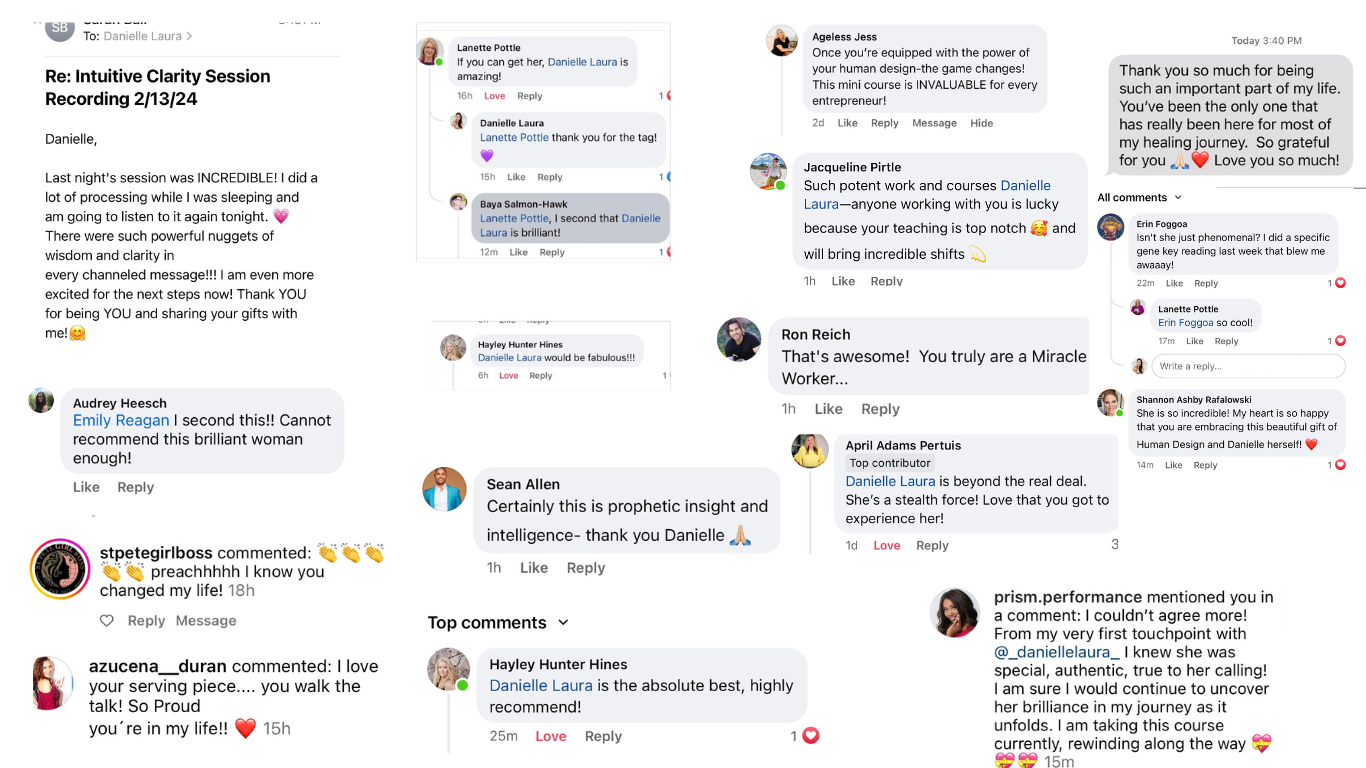Click Audrey Heesch's profile avatar
The image size is (1366, 768).
point(41,401)
